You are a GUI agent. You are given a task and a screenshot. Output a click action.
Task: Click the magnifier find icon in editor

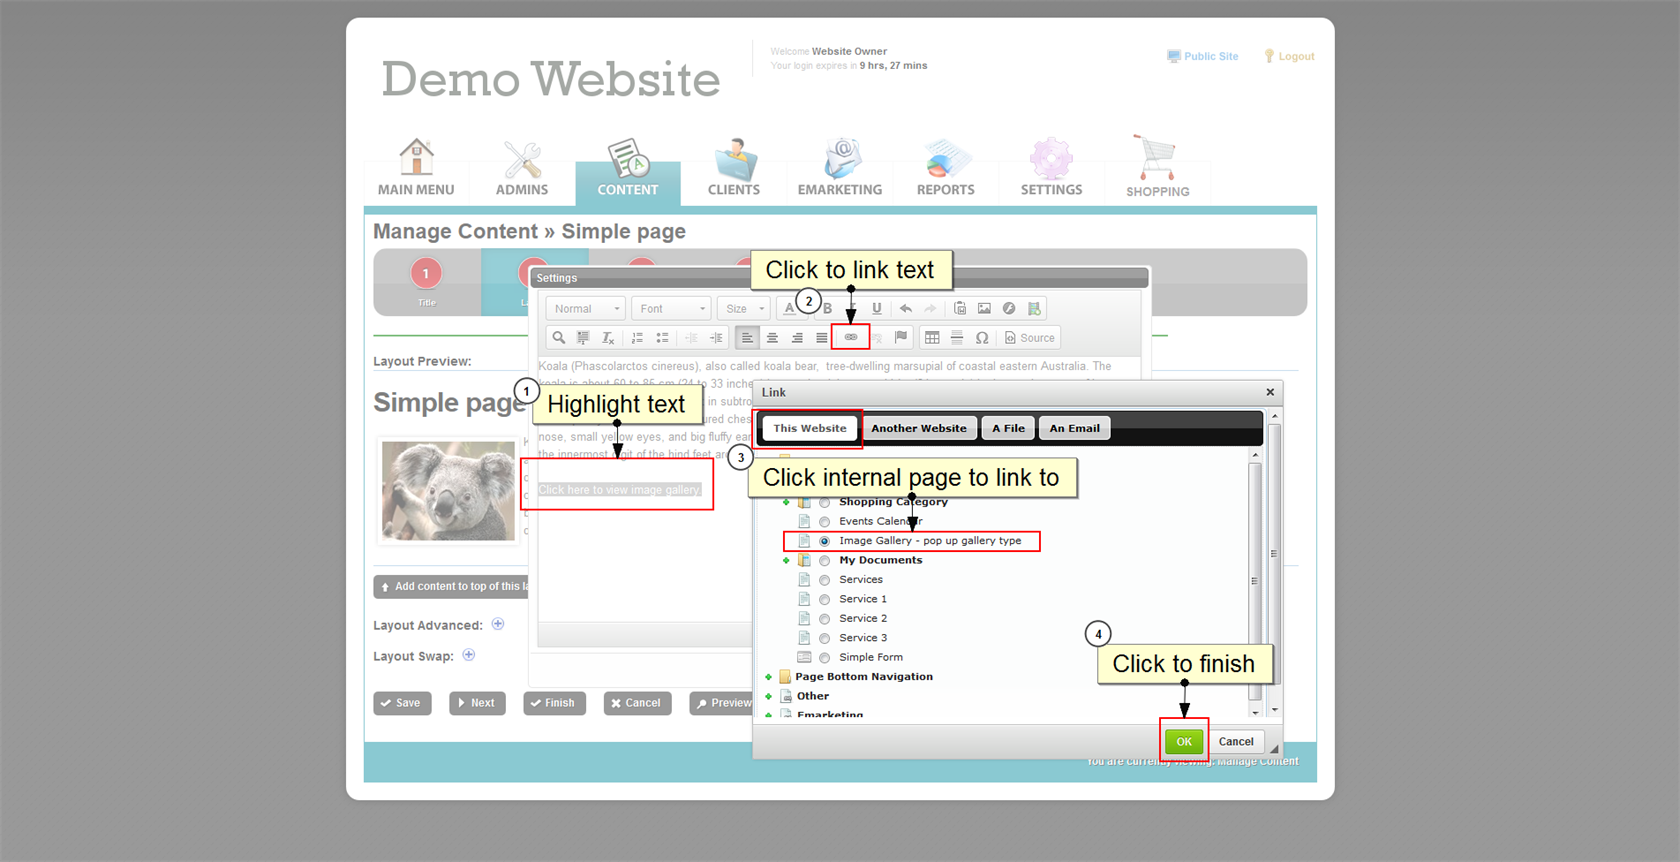(559, 338)
